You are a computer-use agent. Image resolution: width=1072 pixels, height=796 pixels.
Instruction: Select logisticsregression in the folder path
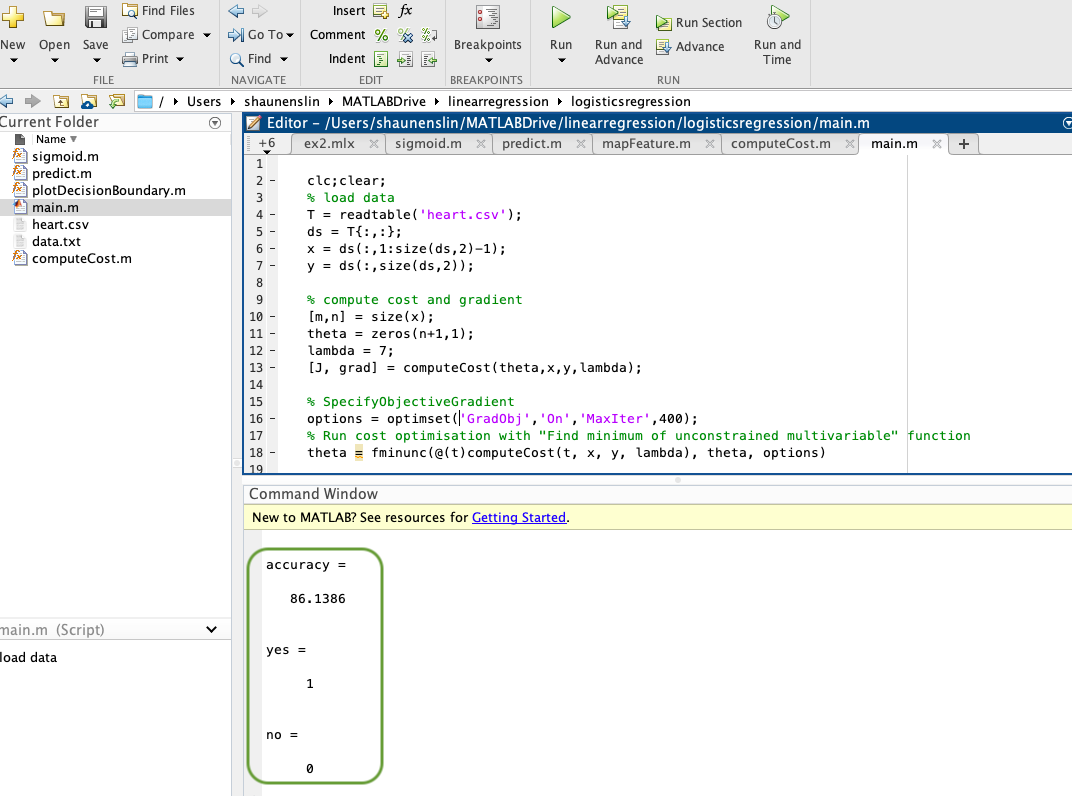click(x=630, y=101)
